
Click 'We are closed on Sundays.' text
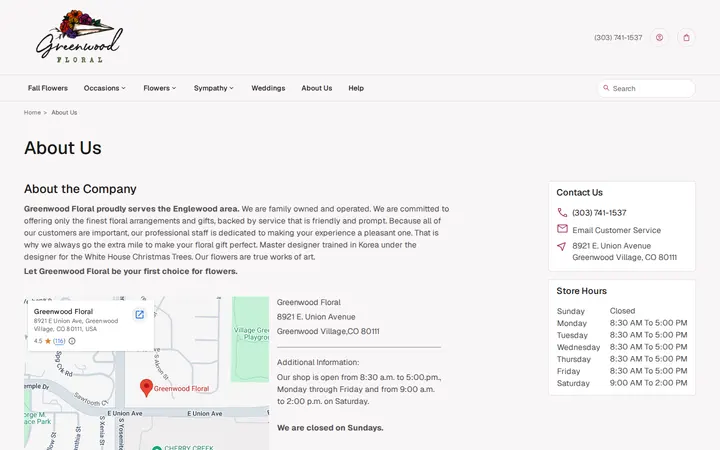[330, 428]
